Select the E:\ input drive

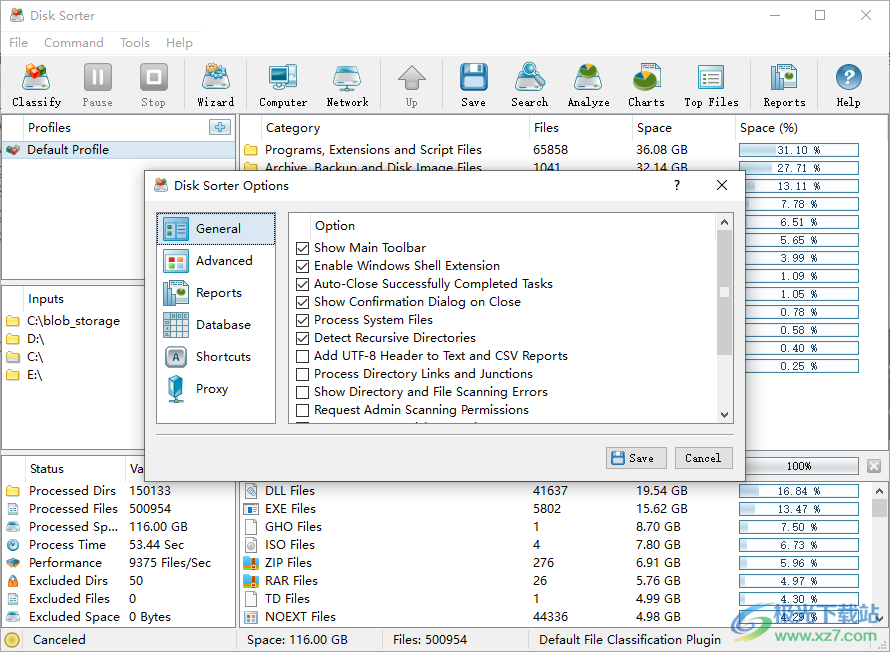point(24,375)
